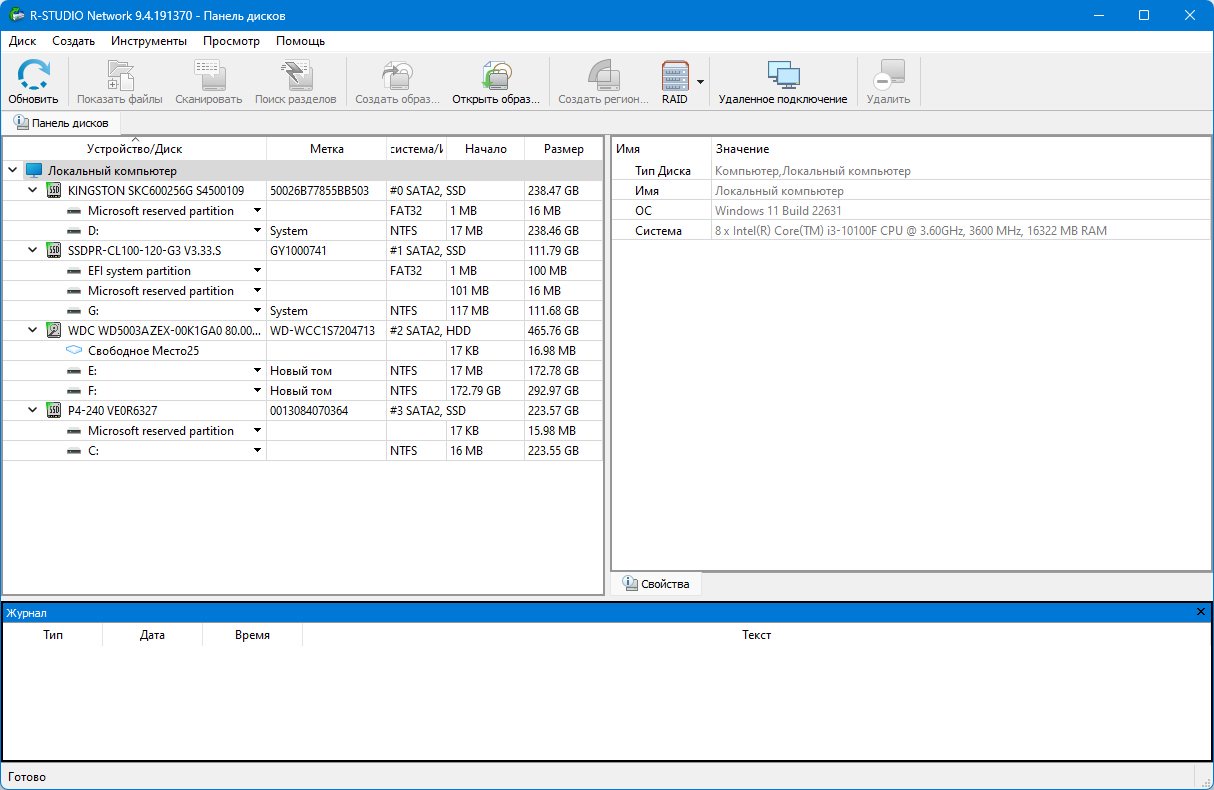Select the KINGSTON SKC600256G drive icon
The height and width of the screenshot is (790, 1214).
pyautogui.click(x=54, y=190)
